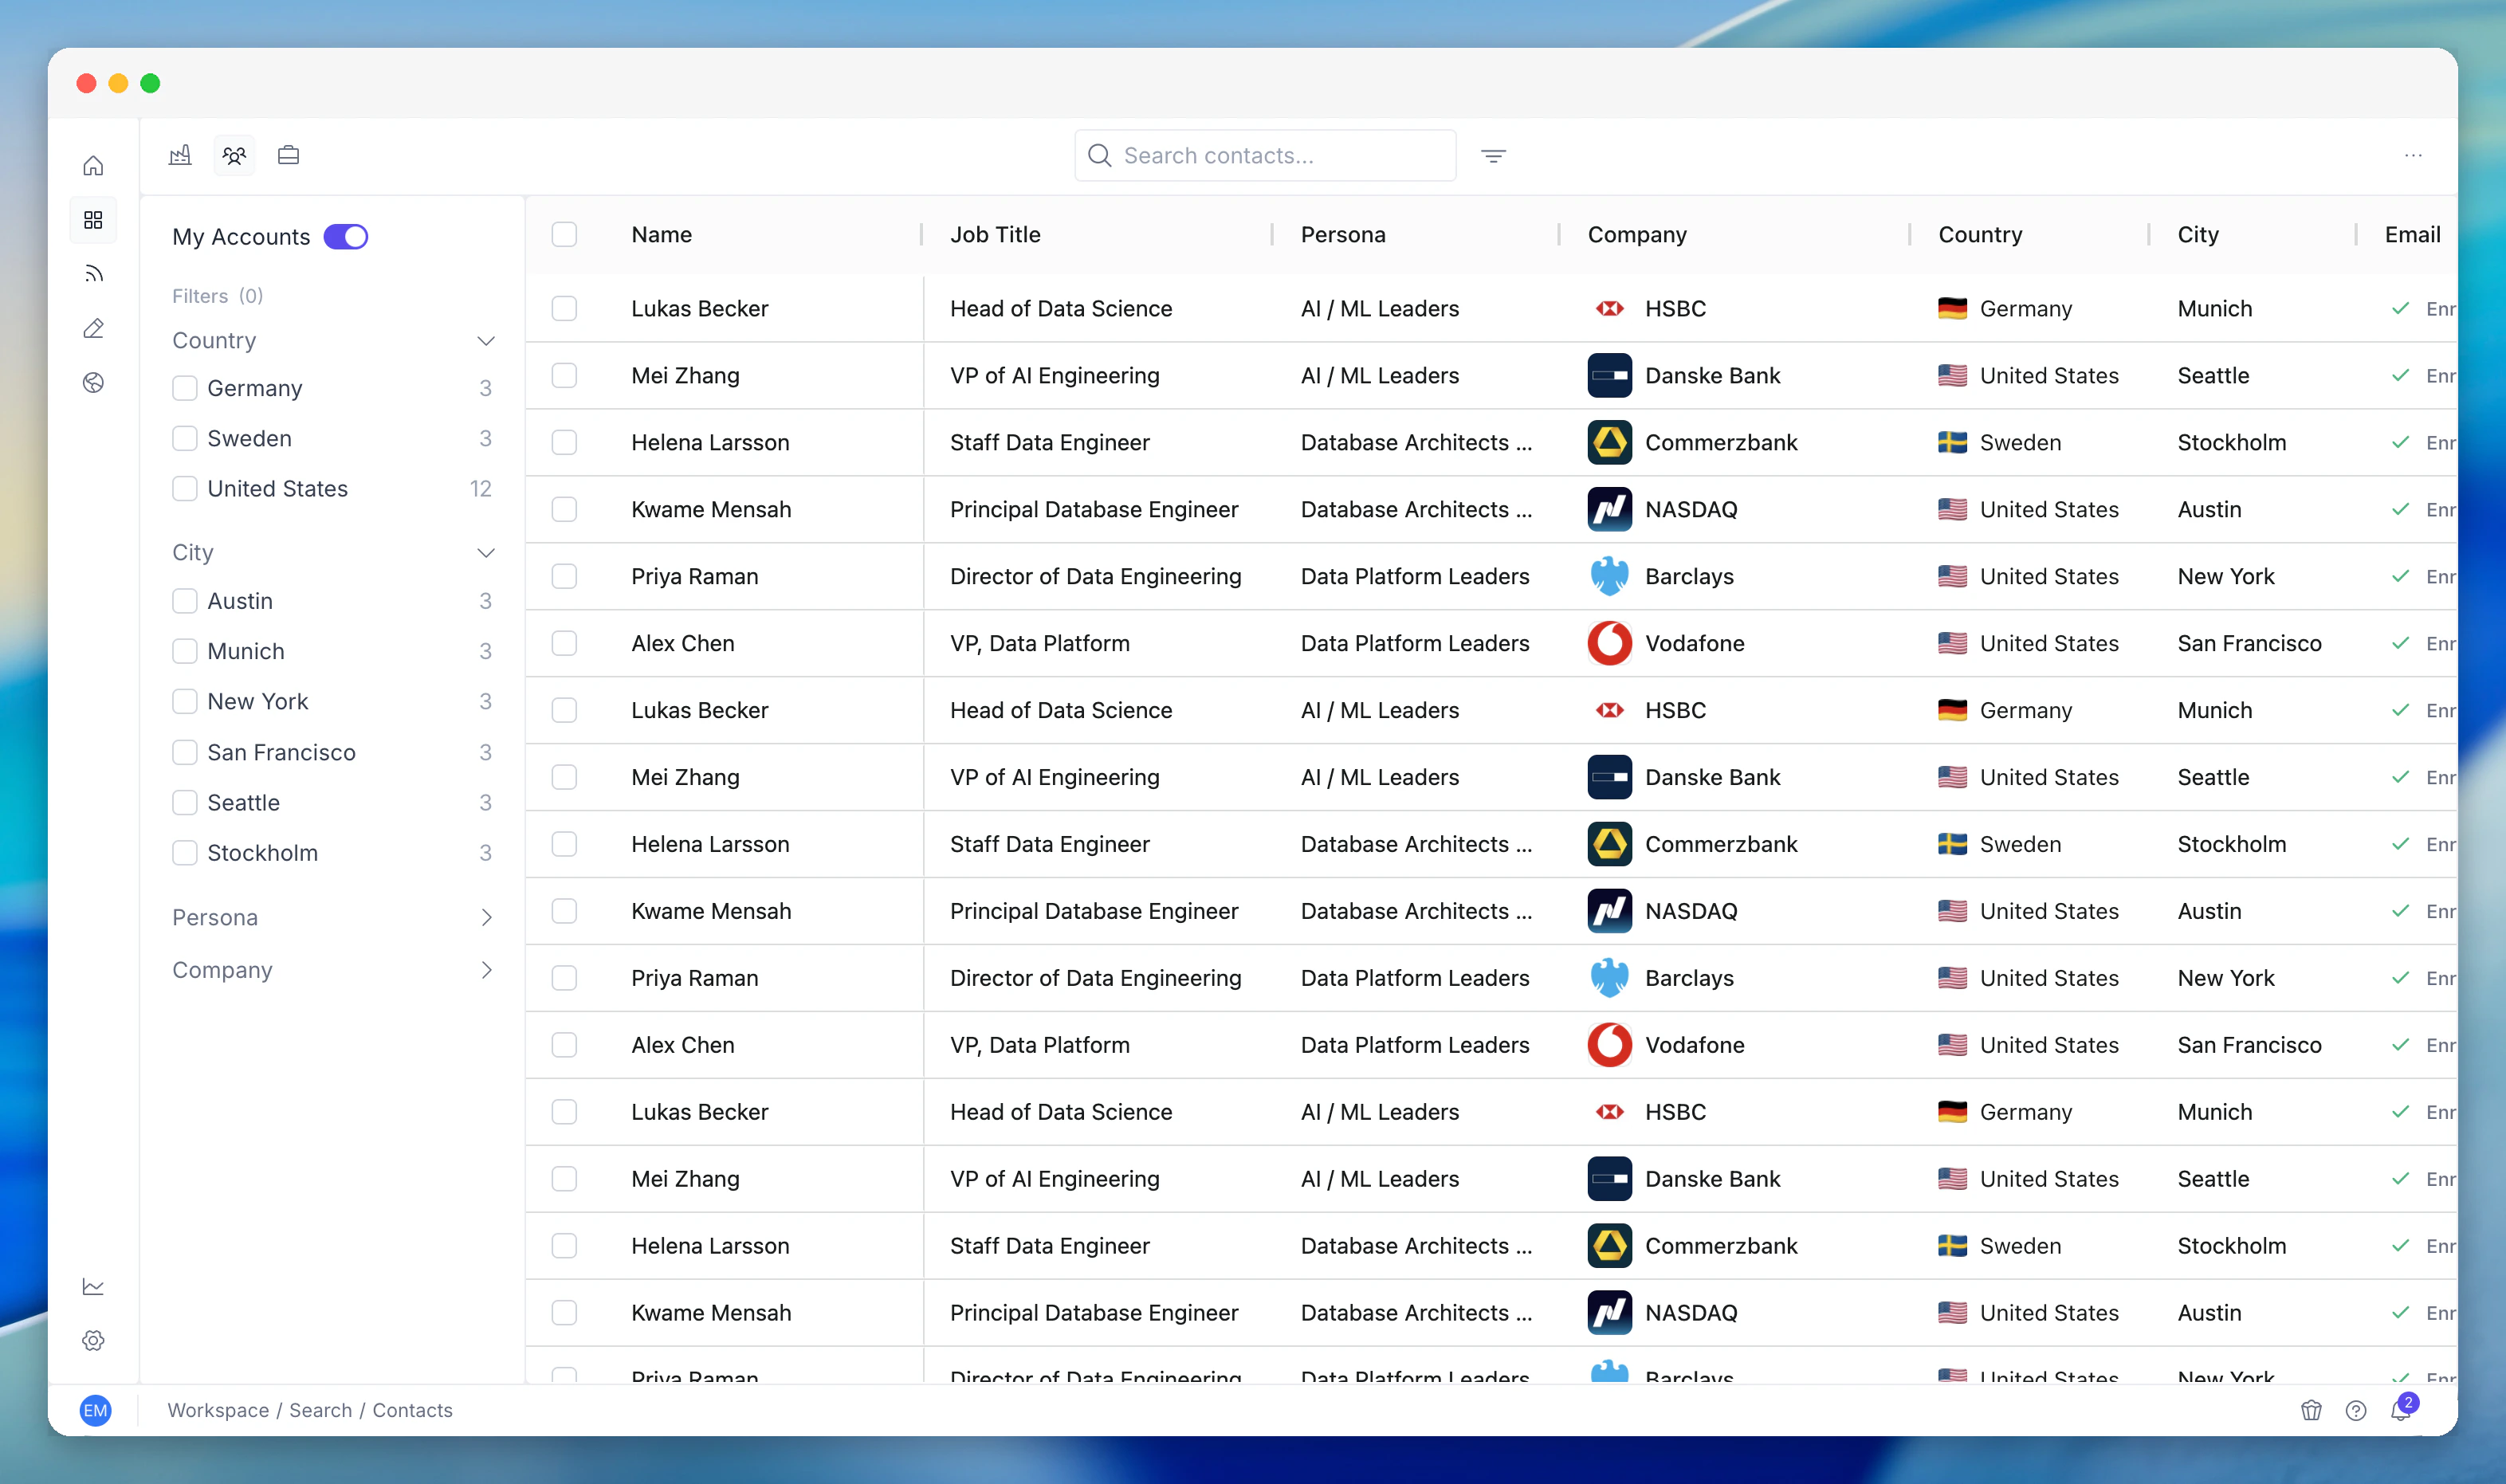Click Germany flag in first Lukas Becker row
The width and height of the screenshot is (2506, 1484).
1952,308
